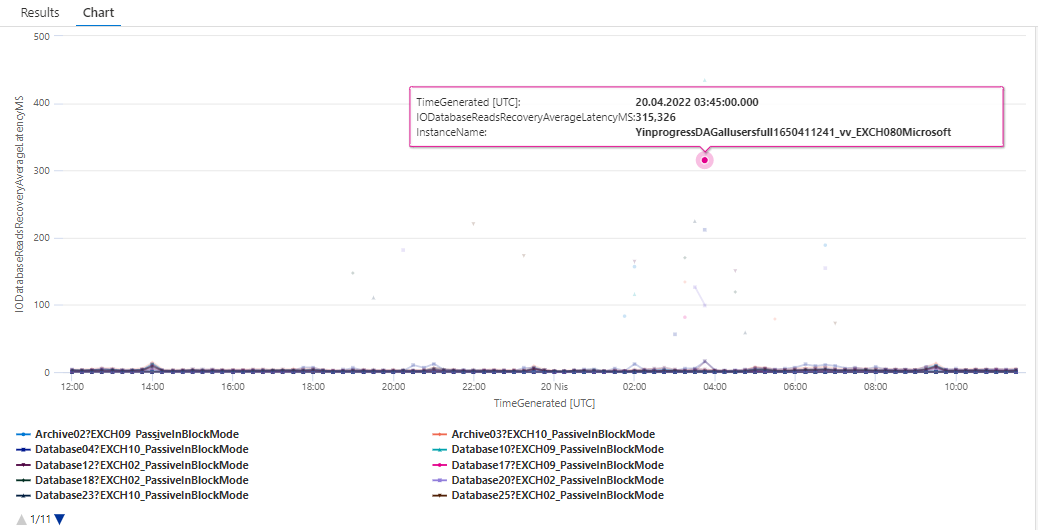The image size is (1038, 530).
Task: Go to previous legend page arrow
Action: [22, 519]
